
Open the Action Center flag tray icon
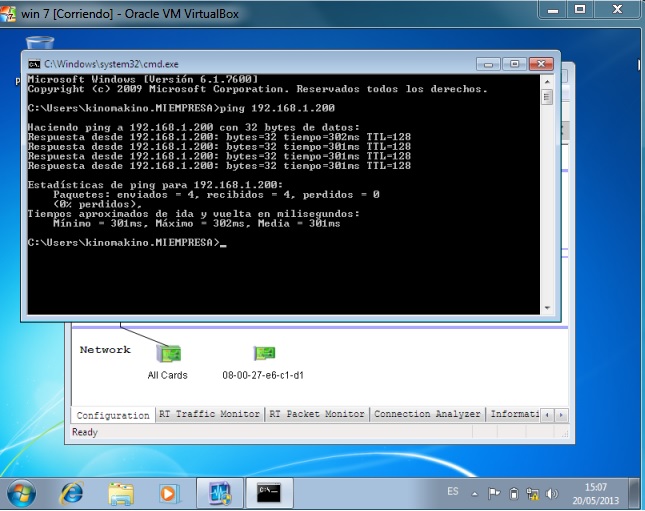[x=494, y=493]
